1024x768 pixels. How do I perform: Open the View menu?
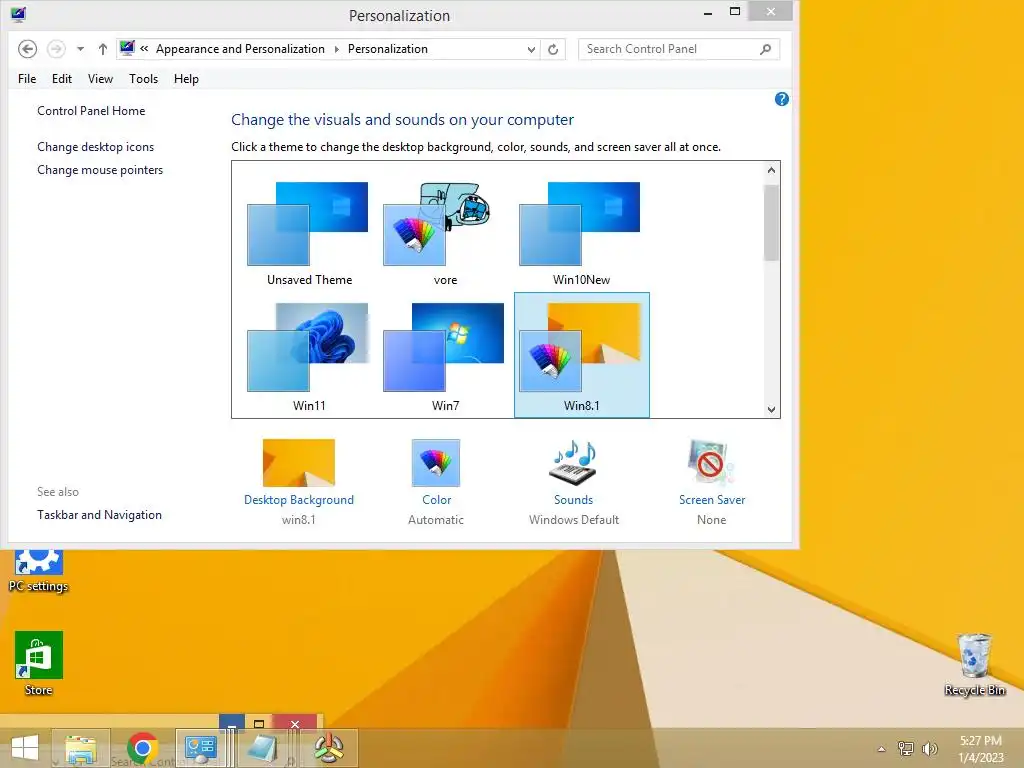[x=100, y=79]
